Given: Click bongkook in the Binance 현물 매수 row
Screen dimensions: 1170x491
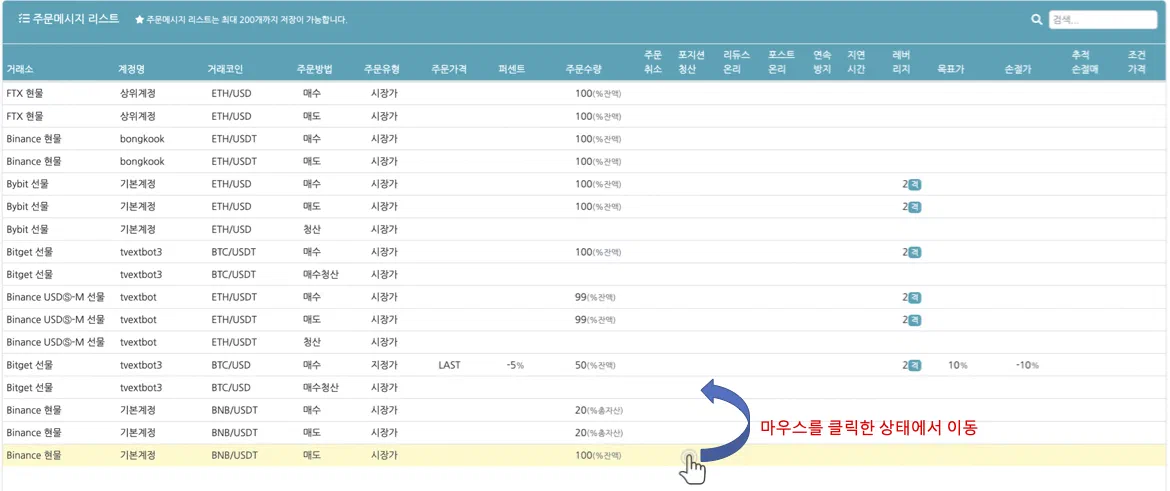Looking at the screenshot, I should click(142, 139).
